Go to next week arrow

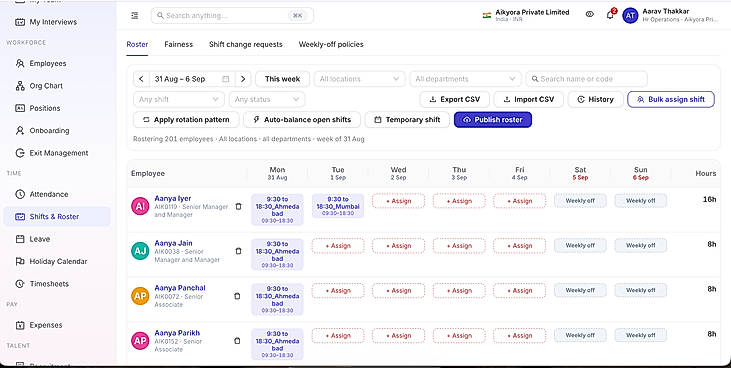(243, 79)
